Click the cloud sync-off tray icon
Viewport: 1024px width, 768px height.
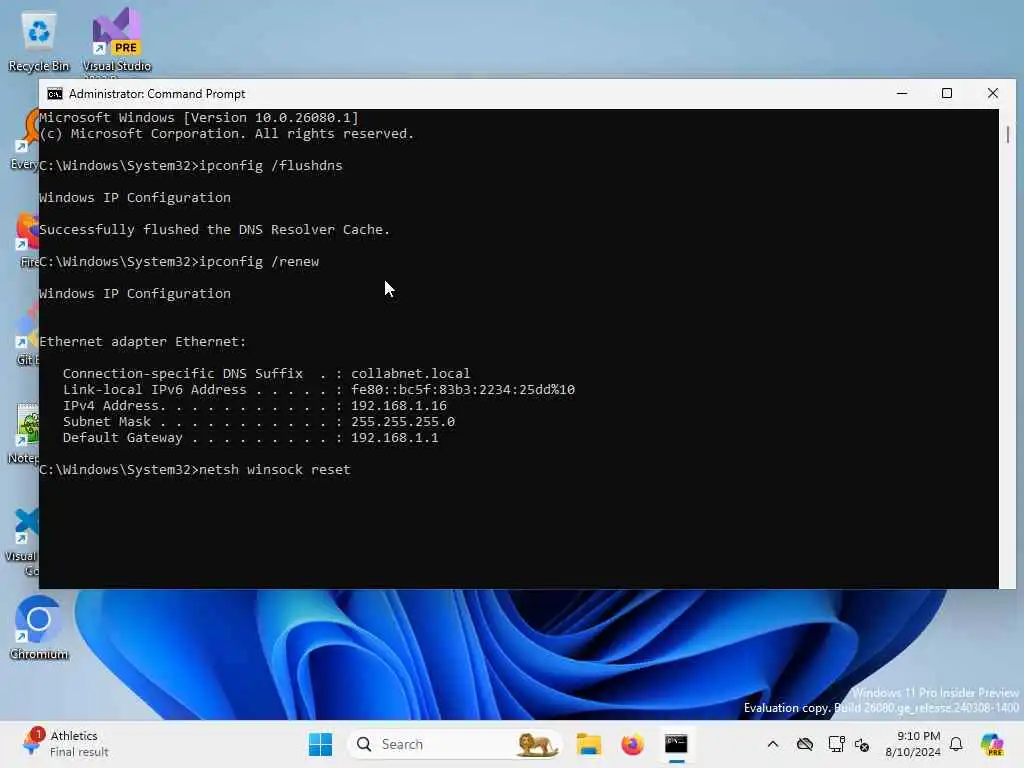point(805,744)
